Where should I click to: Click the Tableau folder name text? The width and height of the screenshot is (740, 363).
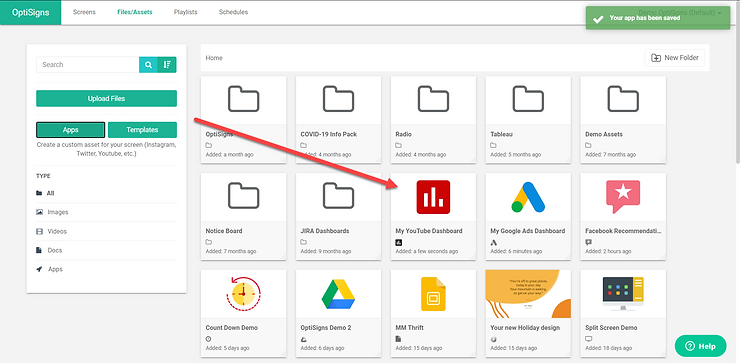pyautogui.click(x=501, y=135)
